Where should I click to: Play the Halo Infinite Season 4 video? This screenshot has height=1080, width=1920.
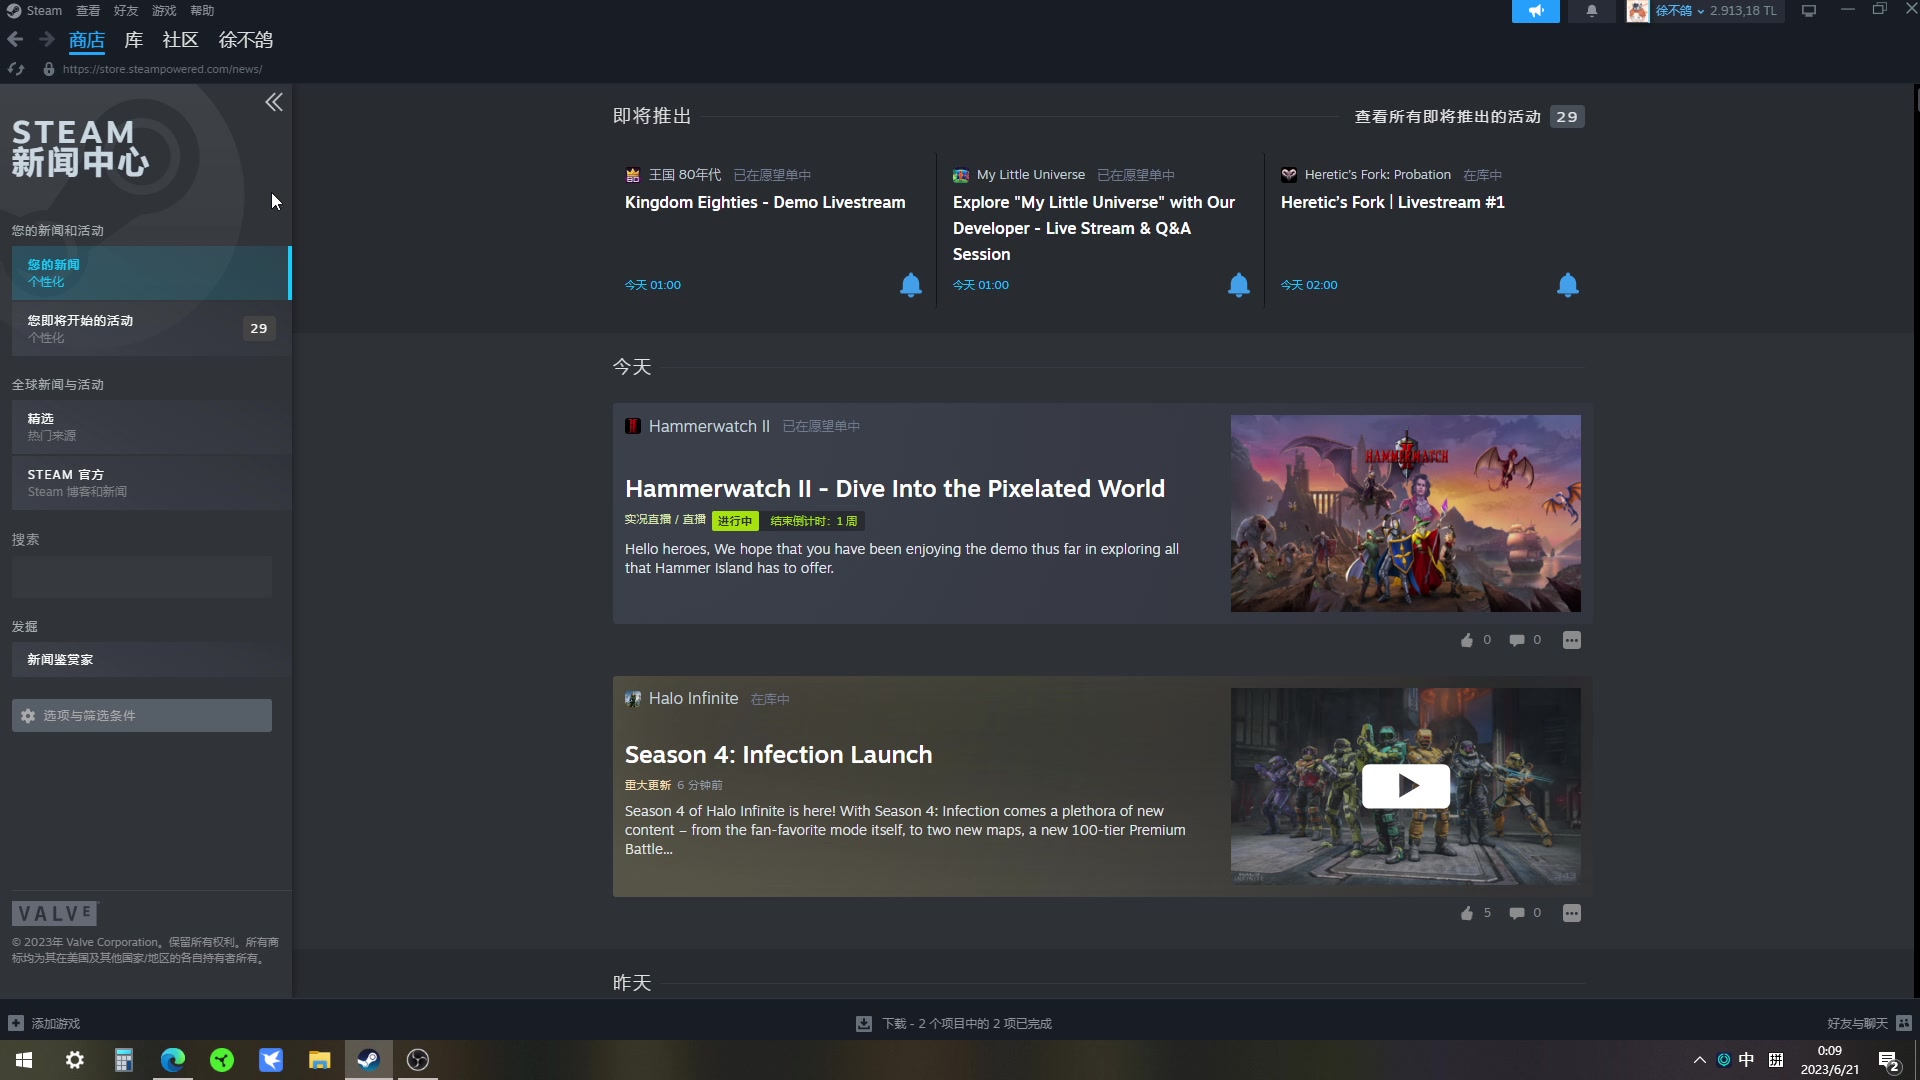click(1405, 786)
